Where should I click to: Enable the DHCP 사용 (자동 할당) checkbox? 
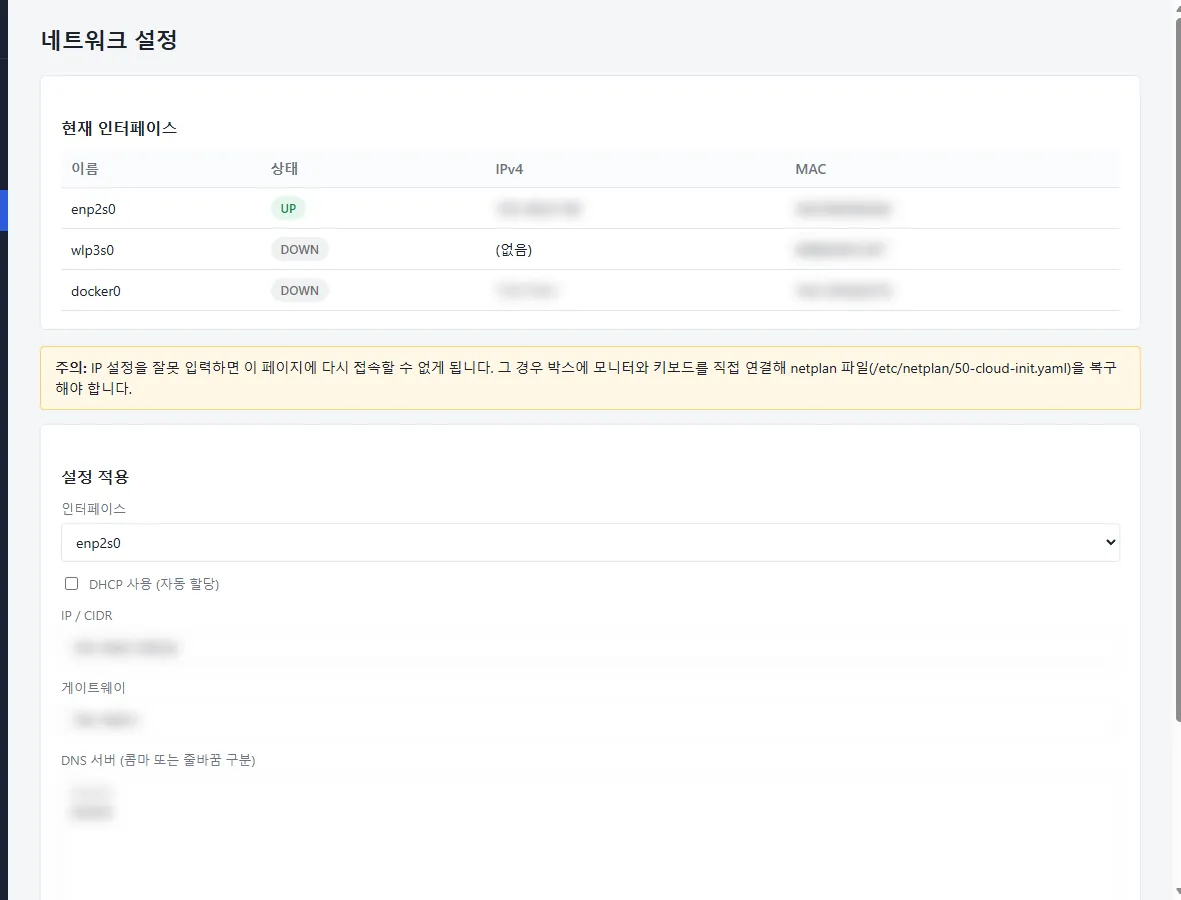point(72,584)
